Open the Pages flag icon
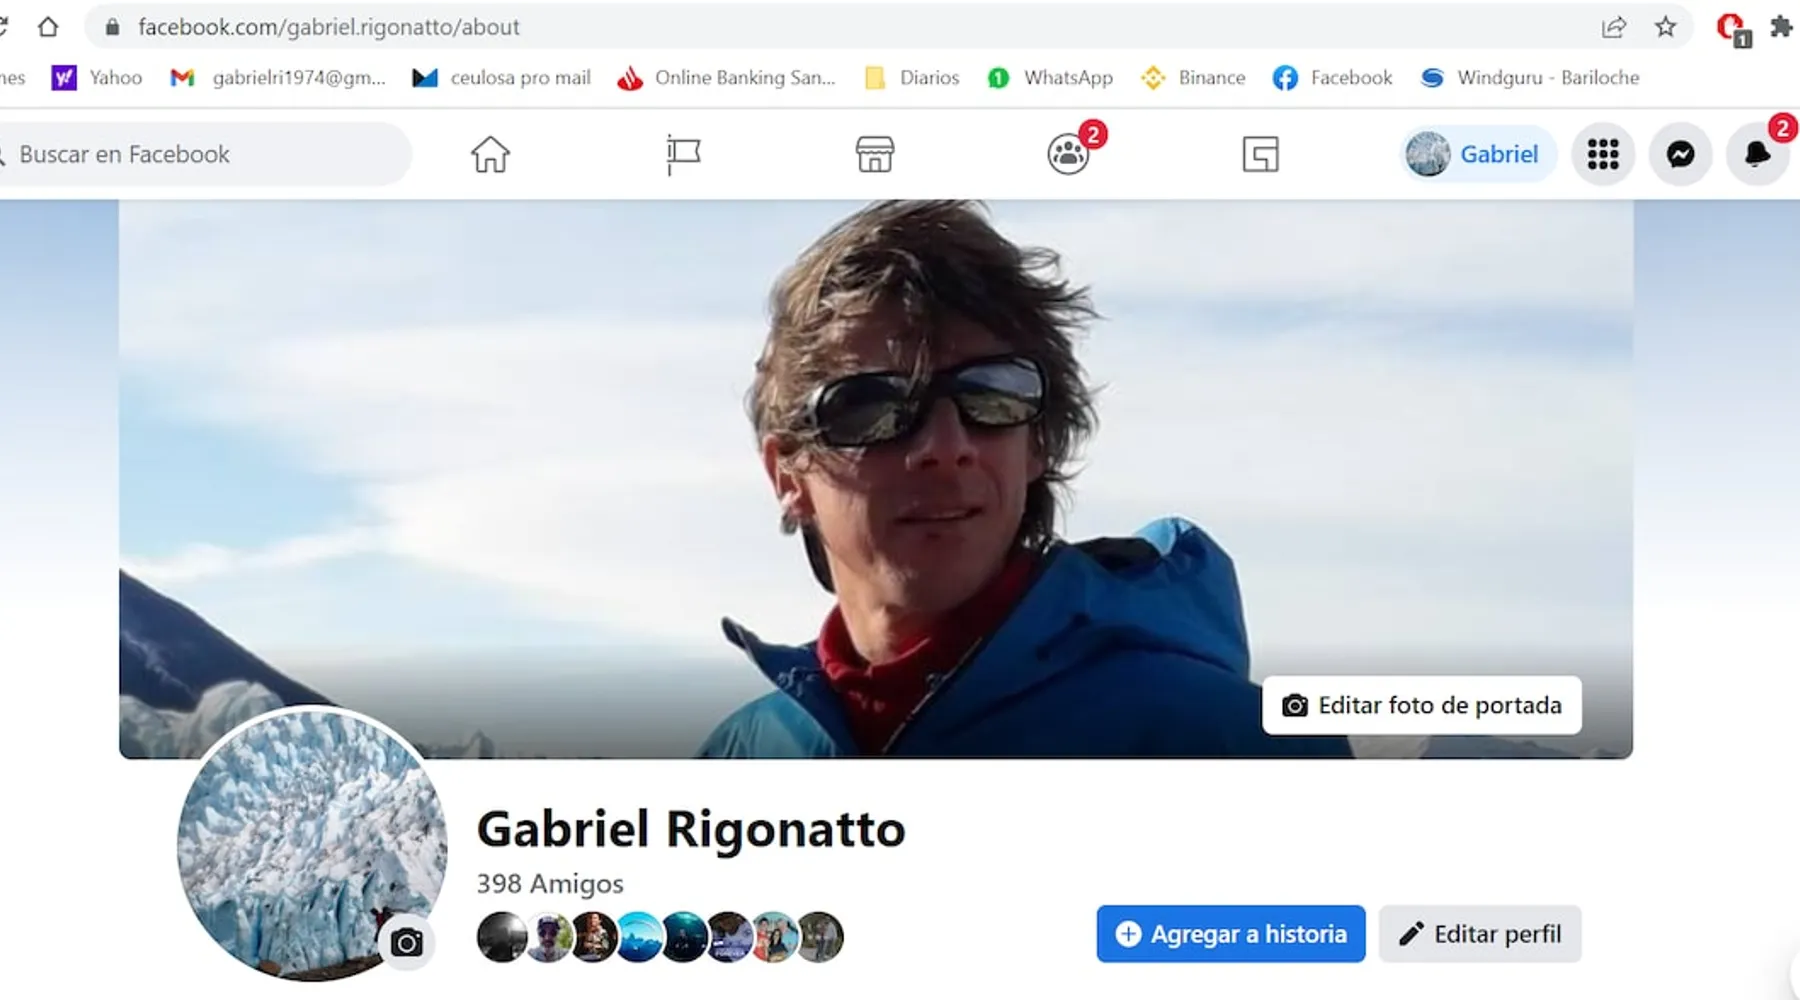1800x1000 pixels. (x=683, y=155)
